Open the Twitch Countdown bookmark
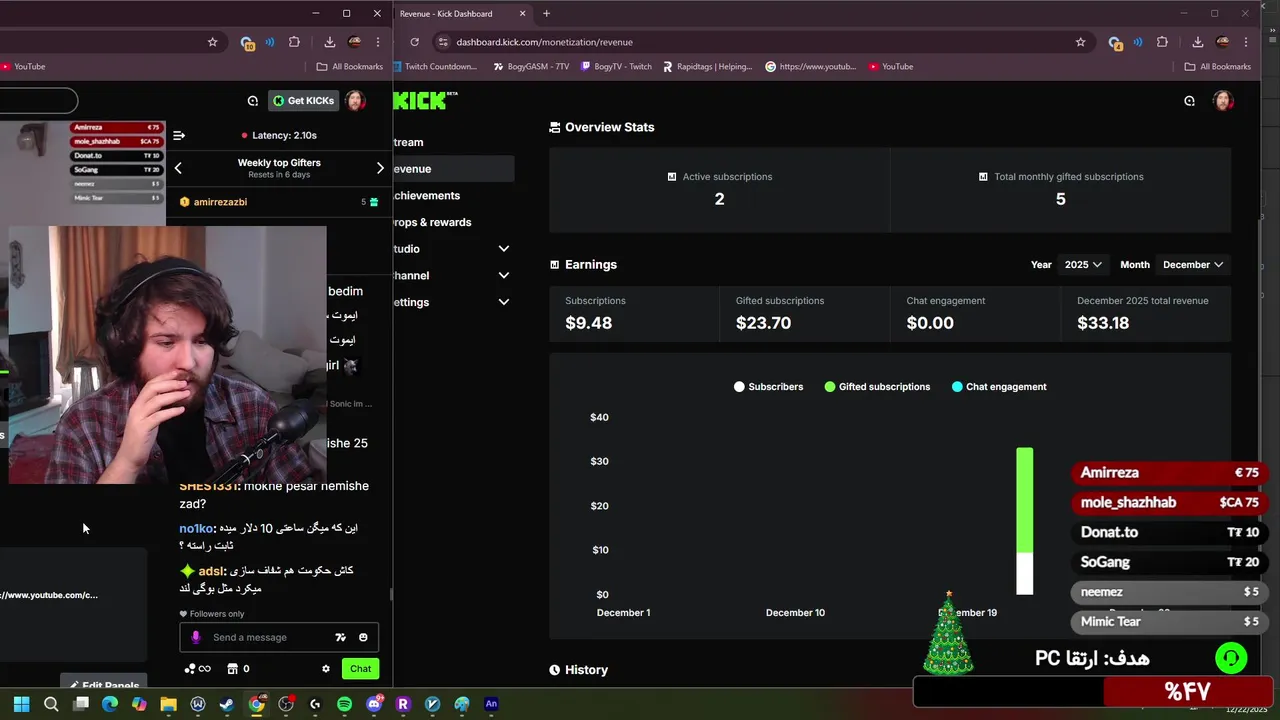 (436, 67)
